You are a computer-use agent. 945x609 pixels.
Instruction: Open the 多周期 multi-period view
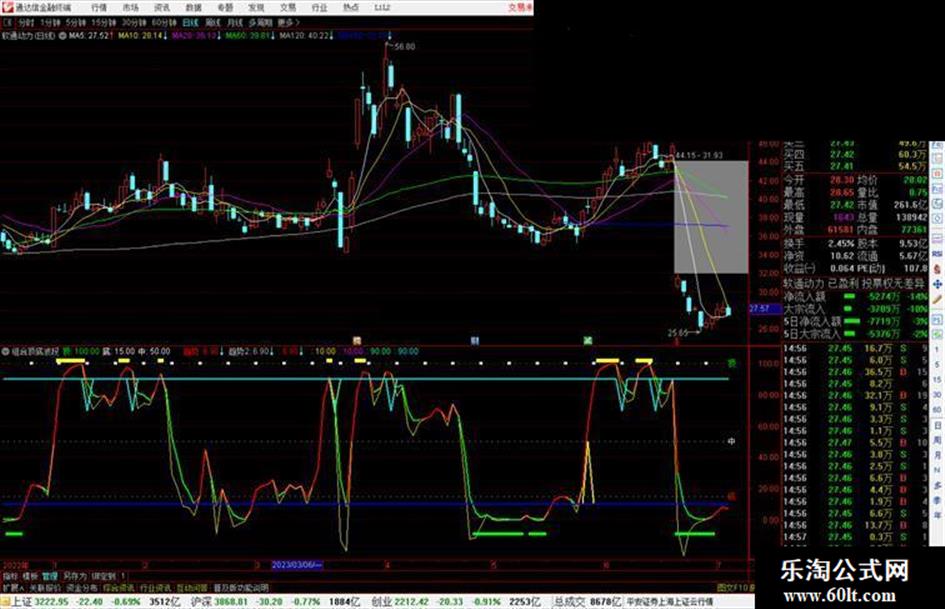click(260, 23)
